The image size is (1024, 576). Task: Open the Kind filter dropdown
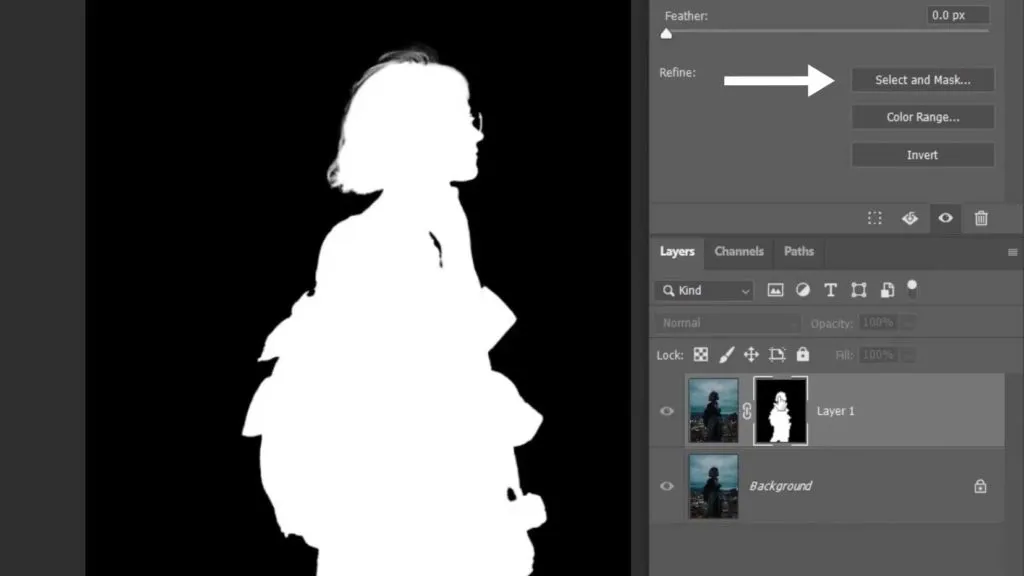[x=703, y=289]
